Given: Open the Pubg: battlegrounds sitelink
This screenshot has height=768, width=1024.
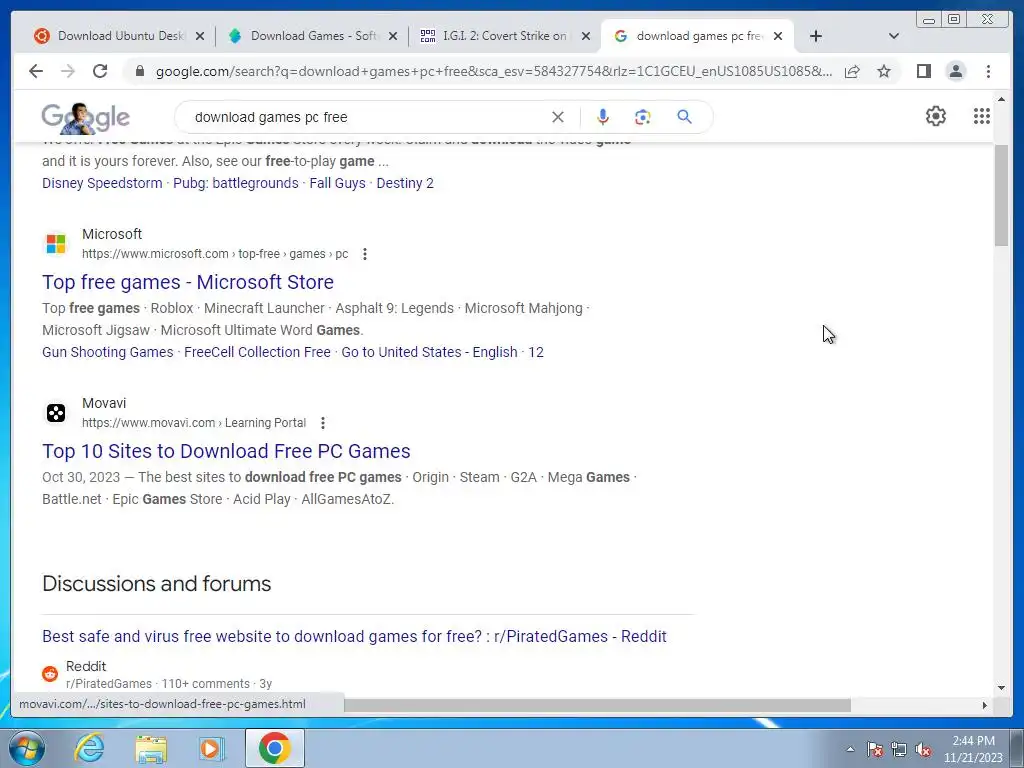Looking at the screenshot, I should (x=236, y=184).
